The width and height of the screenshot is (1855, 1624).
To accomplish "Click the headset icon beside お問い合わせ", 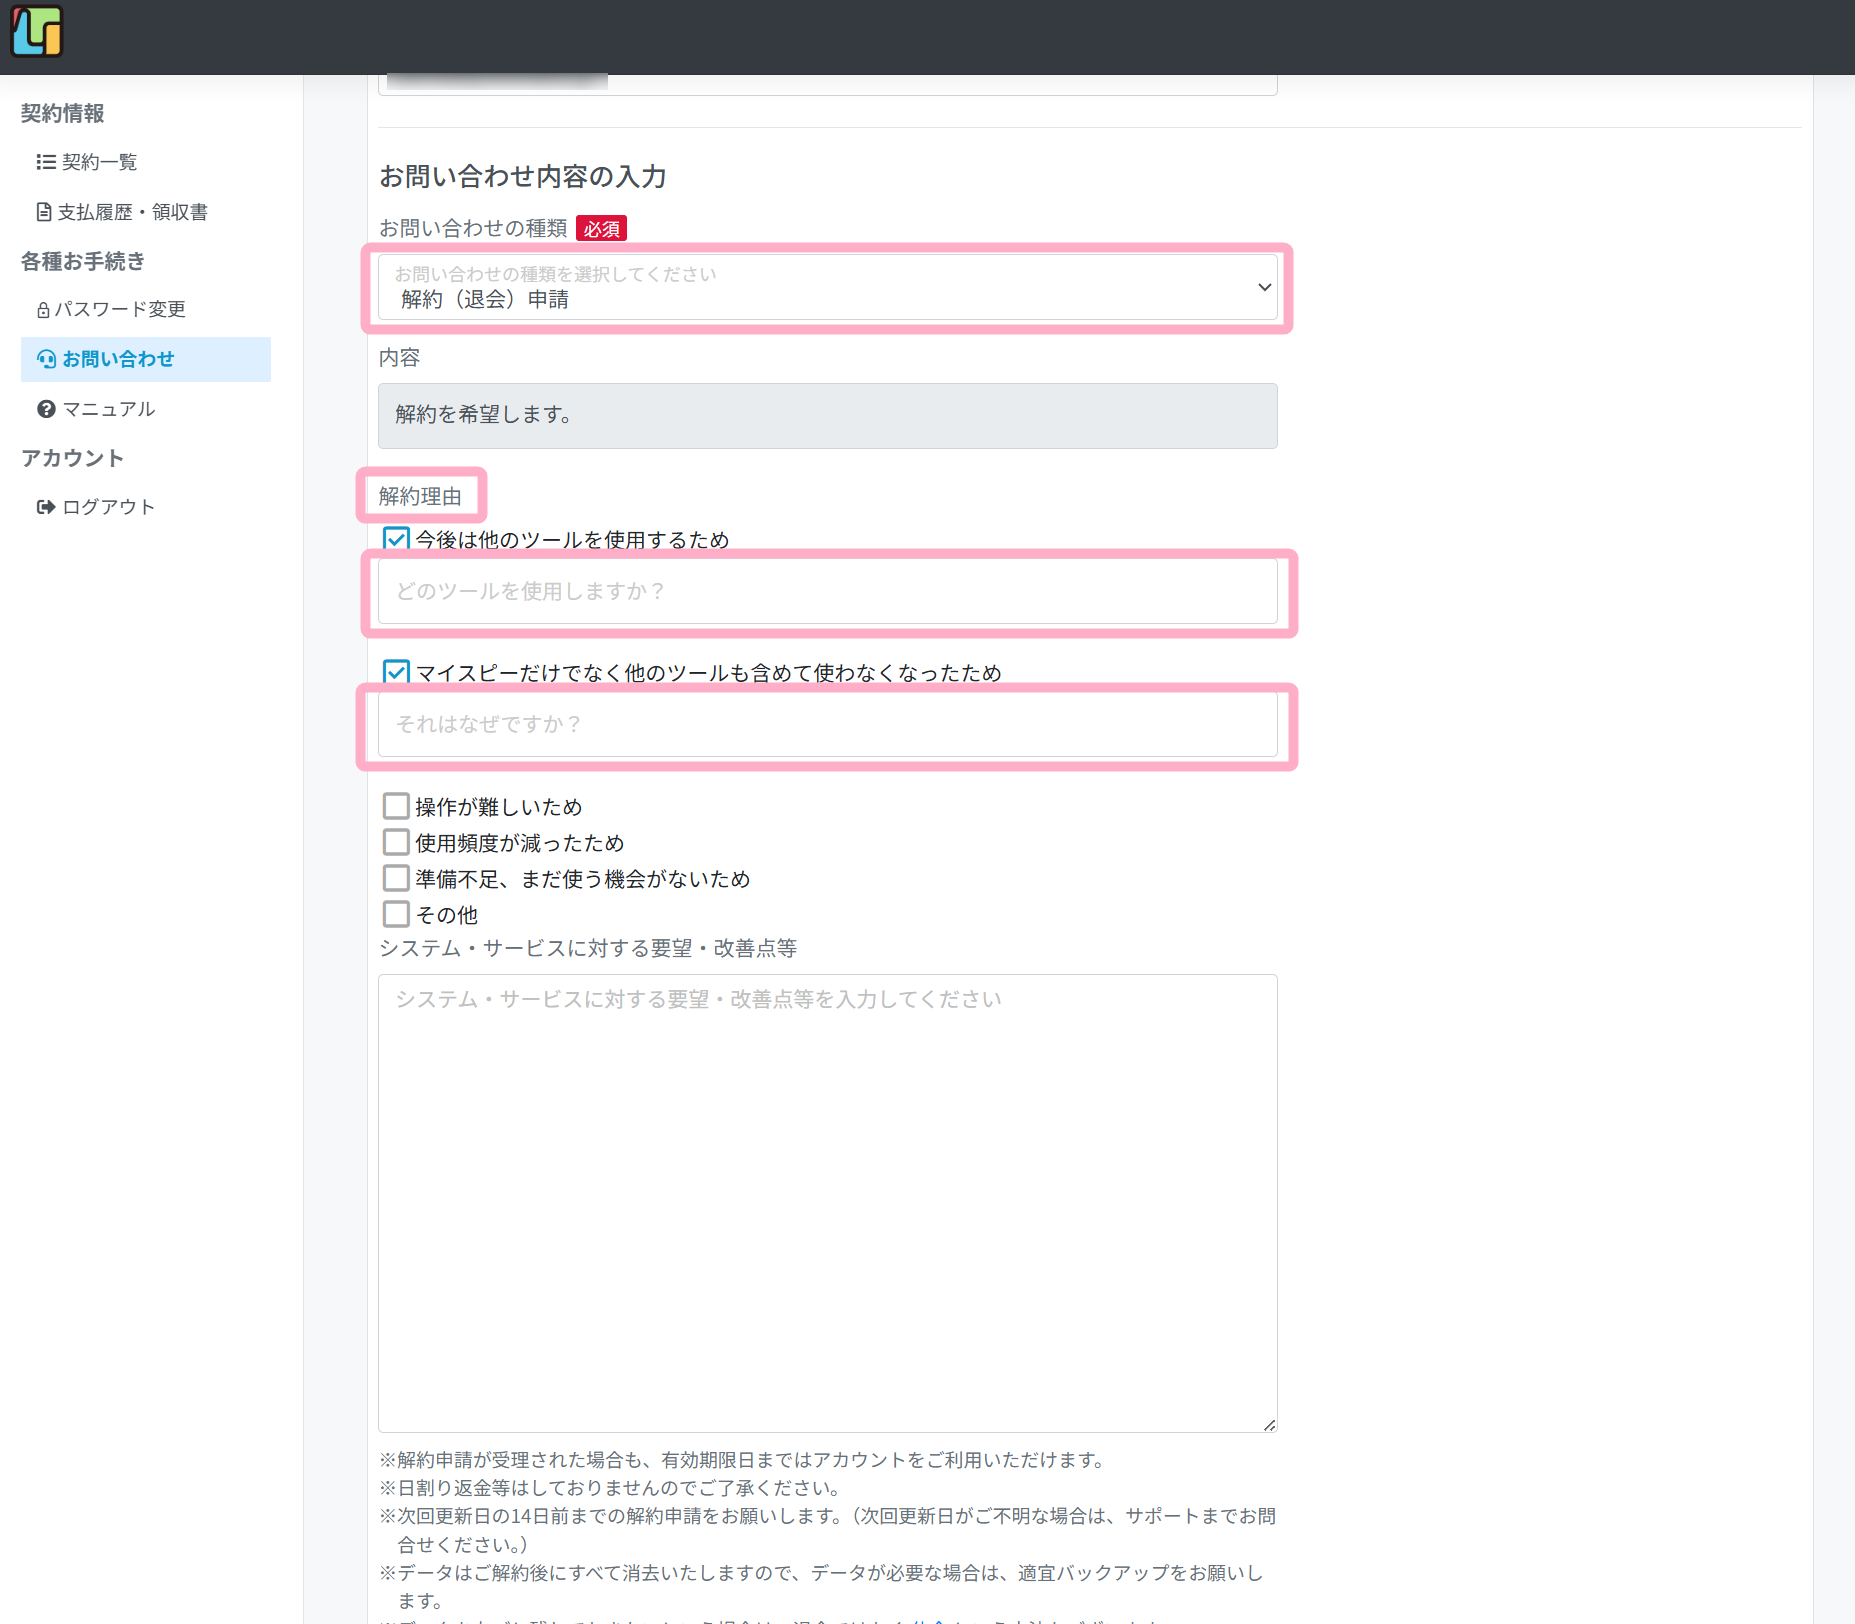I will click(46, 359).
